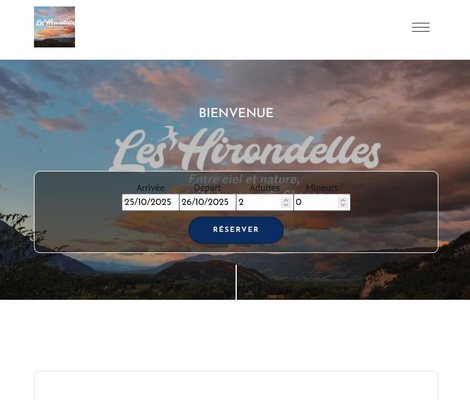Image resolution: width=470 pixels, height=400 pixels.
Task: Increase the Mineurs count with up arrow
Action: (x=343, y=200)
